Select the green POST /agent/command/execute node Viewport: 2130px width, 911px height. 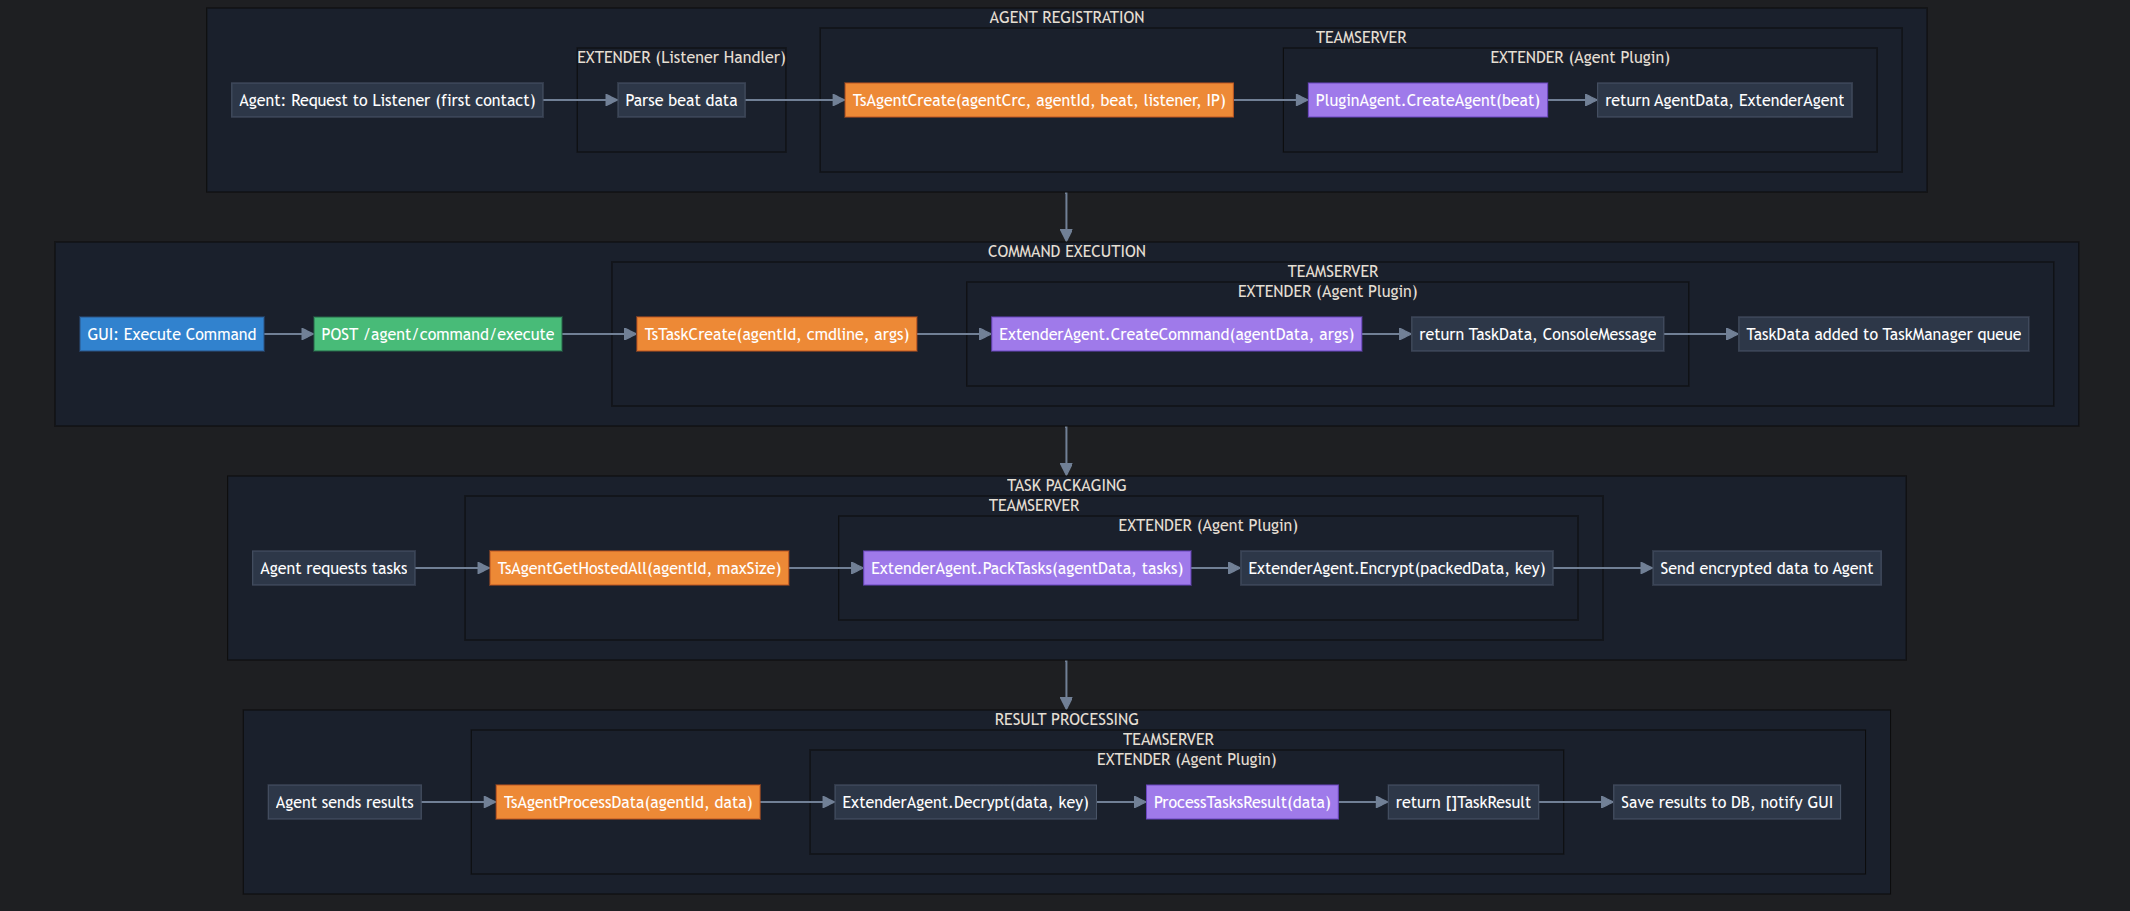click(x=438, y=334)
